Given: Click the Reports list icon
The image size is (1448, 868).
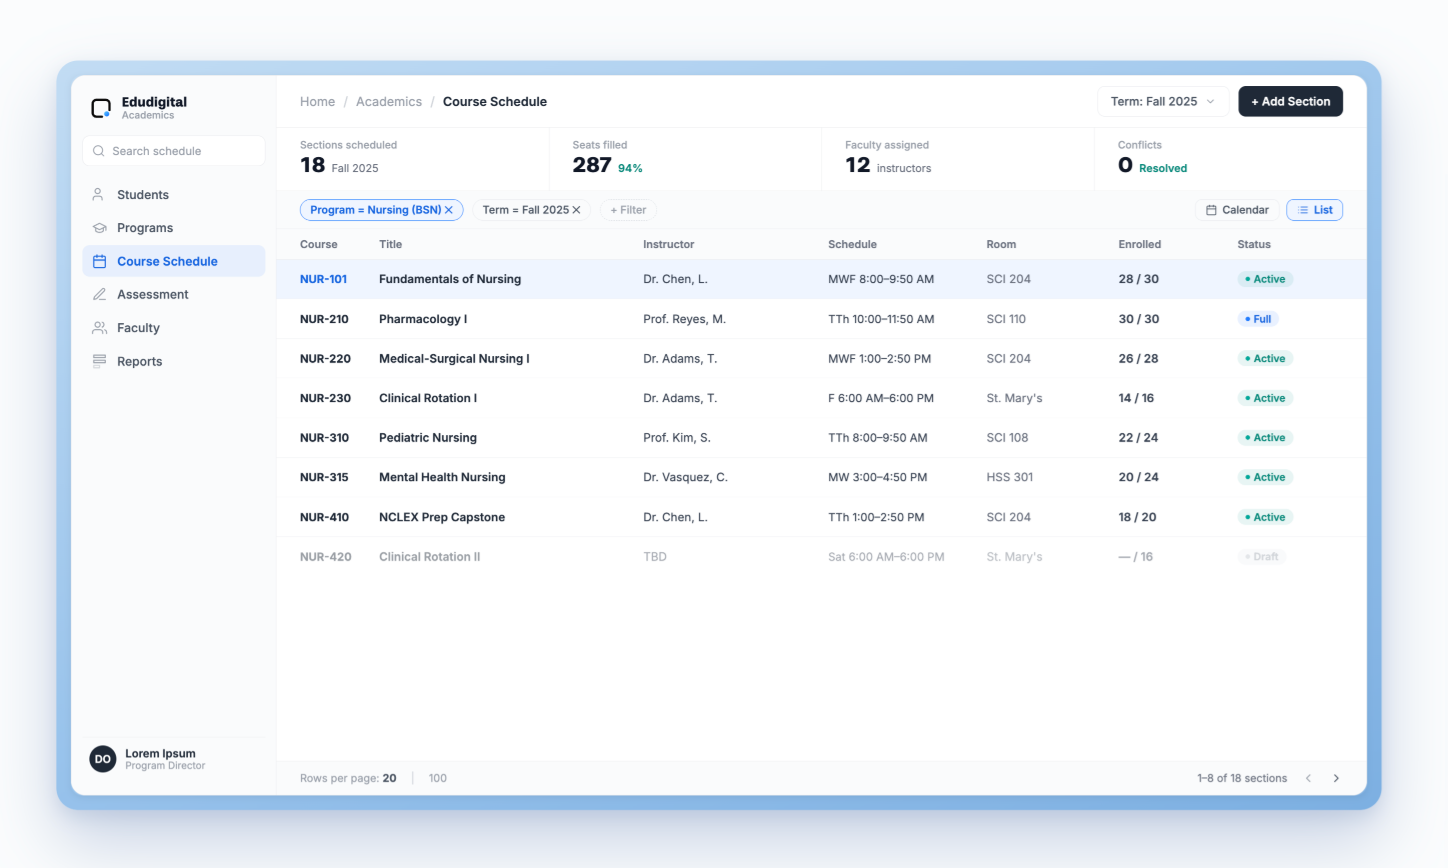Looking at the screenshot, I should [x=99, y=361].
